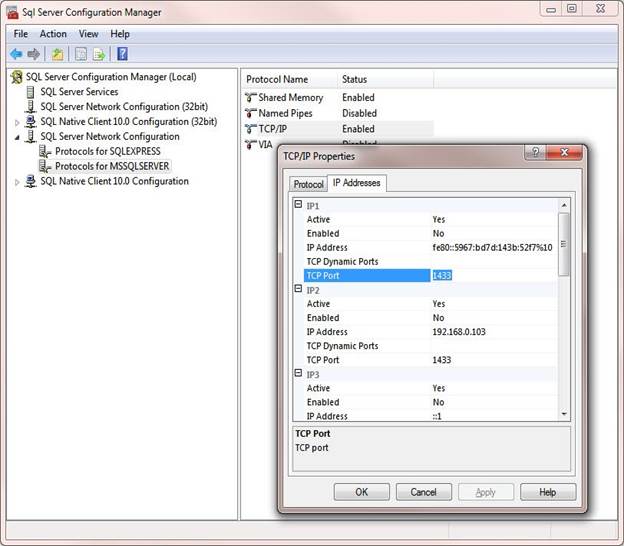
Task: Click scrollbar down arrow in properties list
Action: (x=564, y=414)
